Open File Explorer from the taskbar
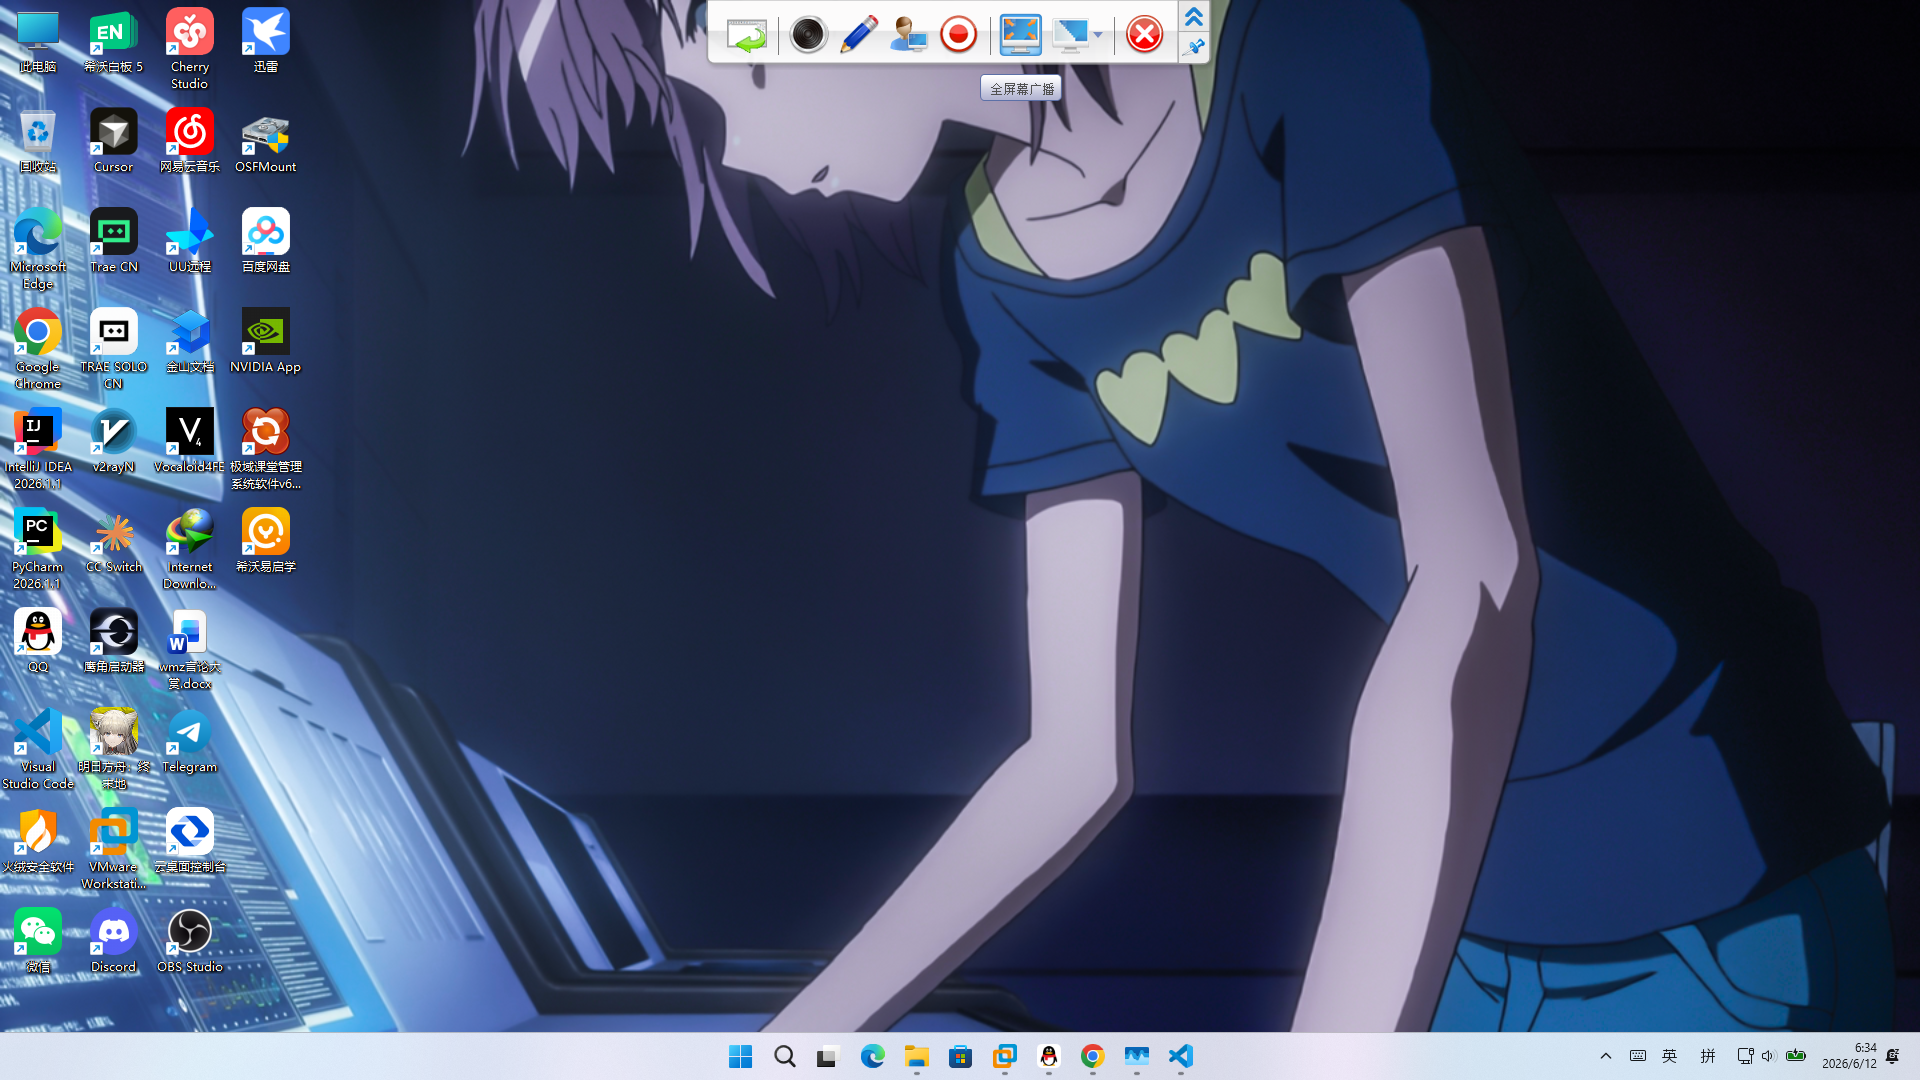The width and height of the screenshot is (1920, 1080). (916, 1056)
